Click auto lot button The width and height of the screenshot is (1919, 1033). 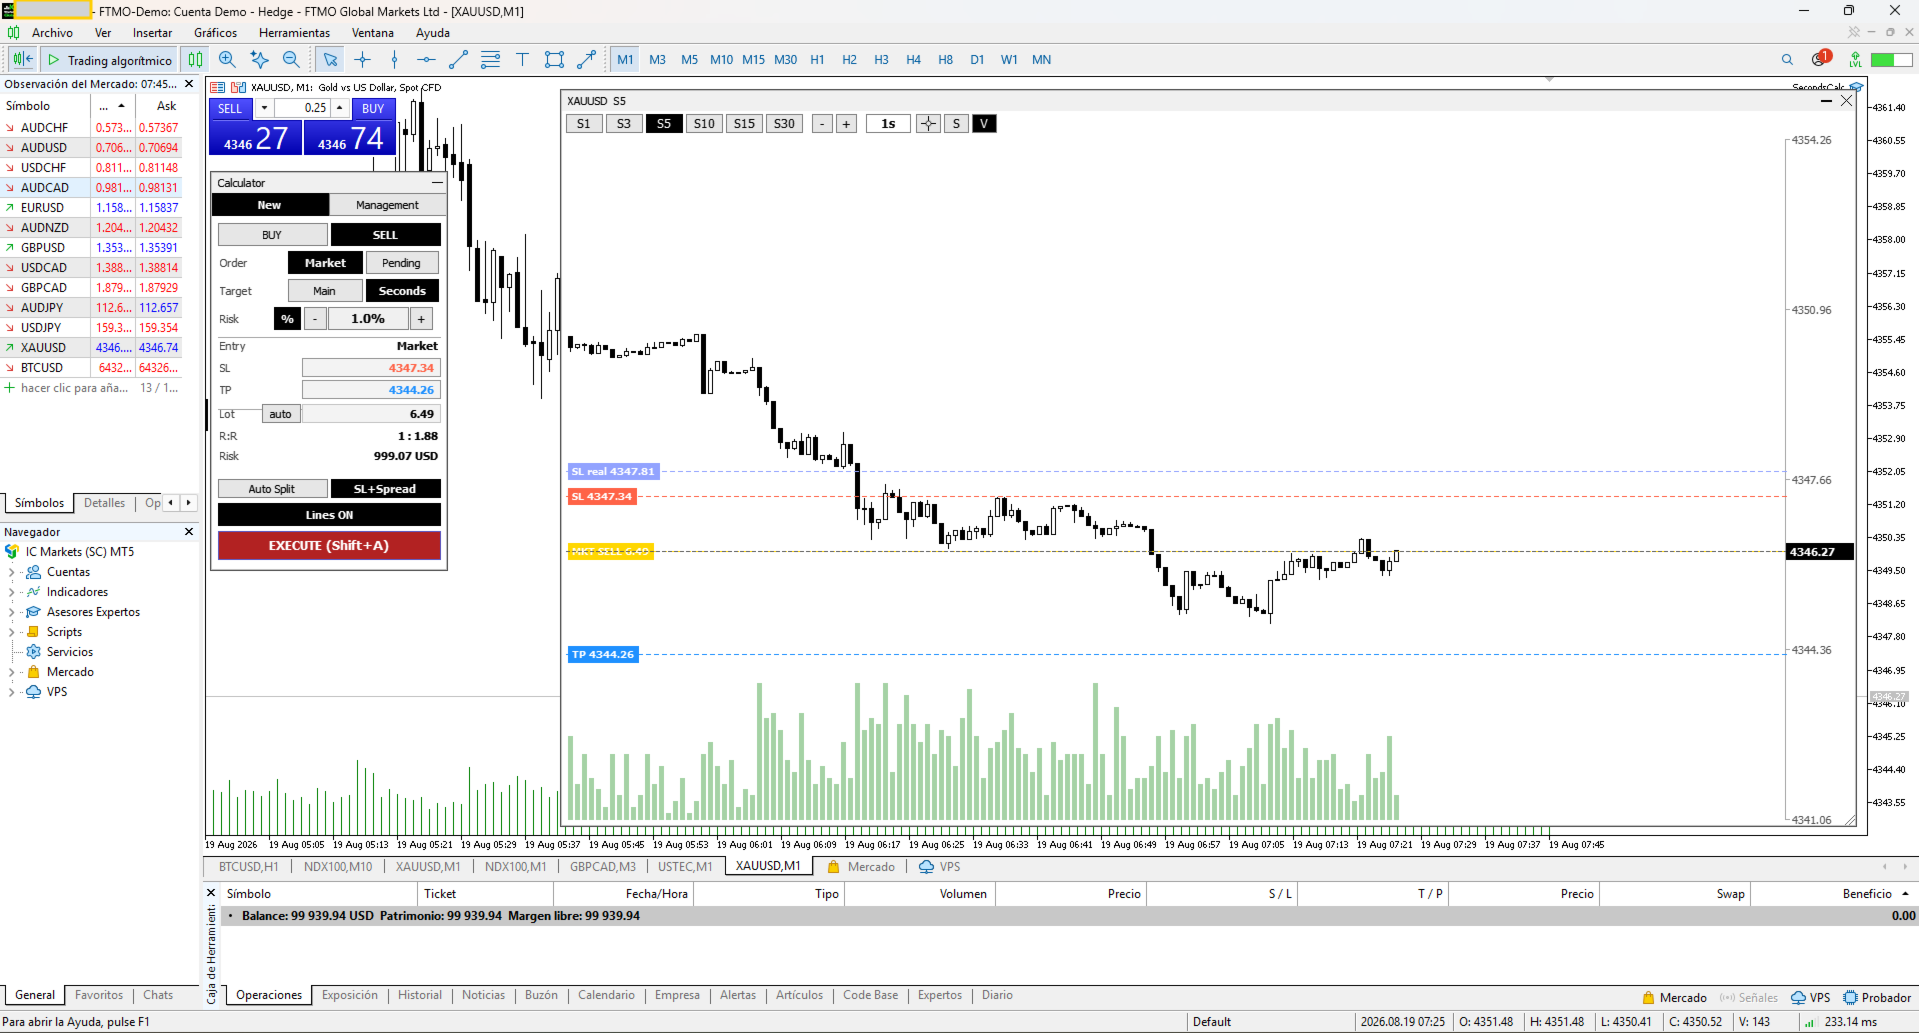pyautogui.click(x=280, y=414)
